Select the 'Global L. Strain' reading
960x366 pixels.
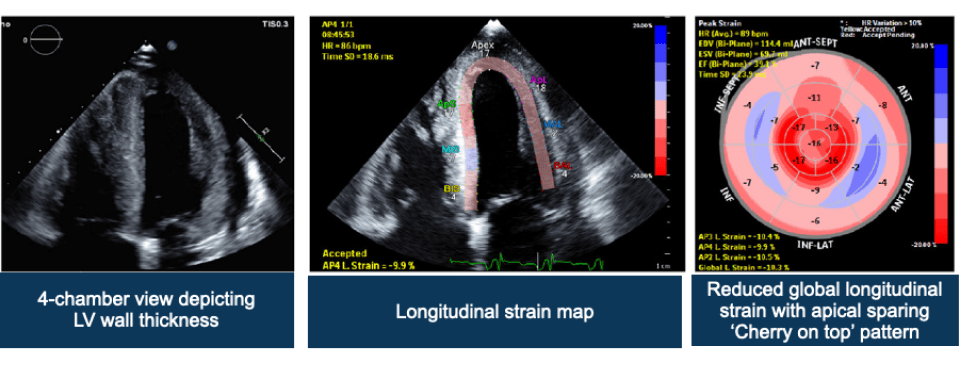coord(743,267)
